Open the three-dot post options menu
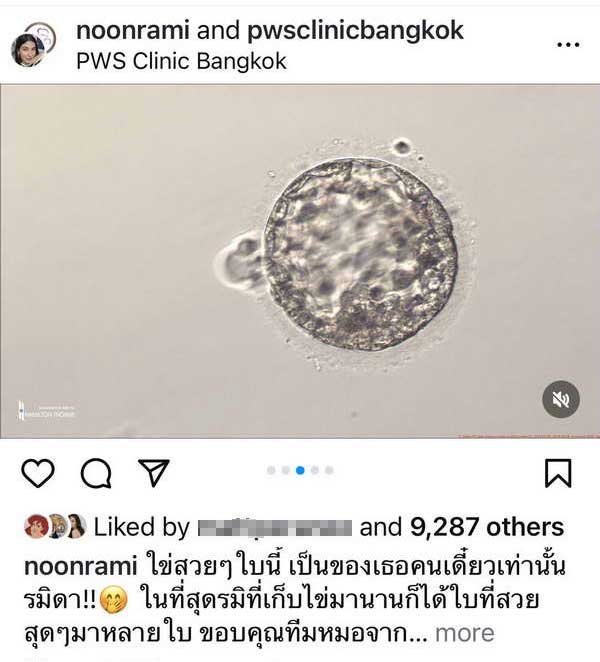The height and width of the screenshot is (662, 600). point(568,44)
